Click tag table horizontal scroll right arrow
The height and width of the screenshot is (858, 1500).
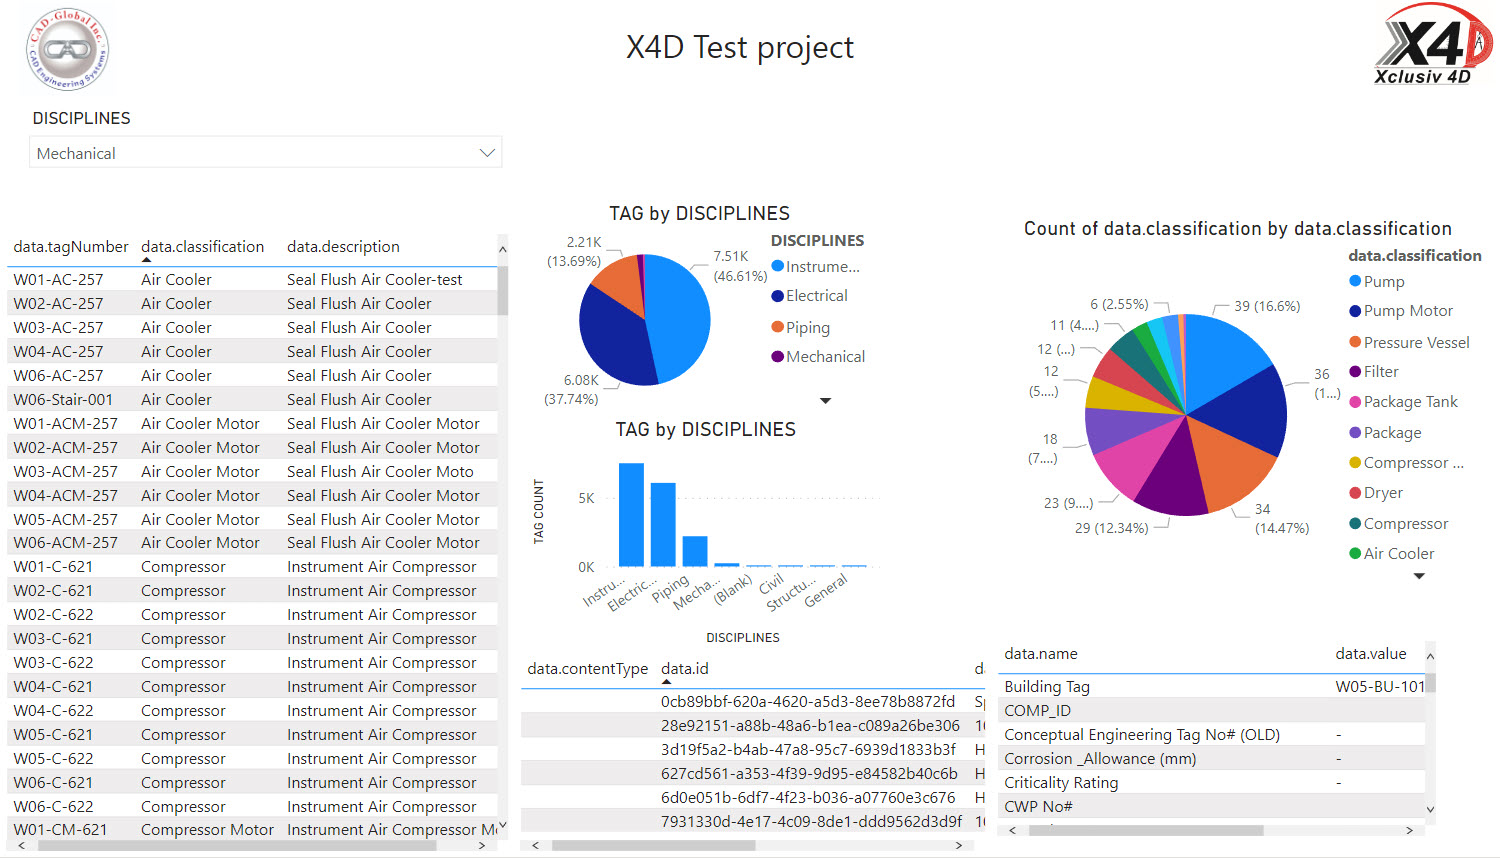click(x=482, y=846)
